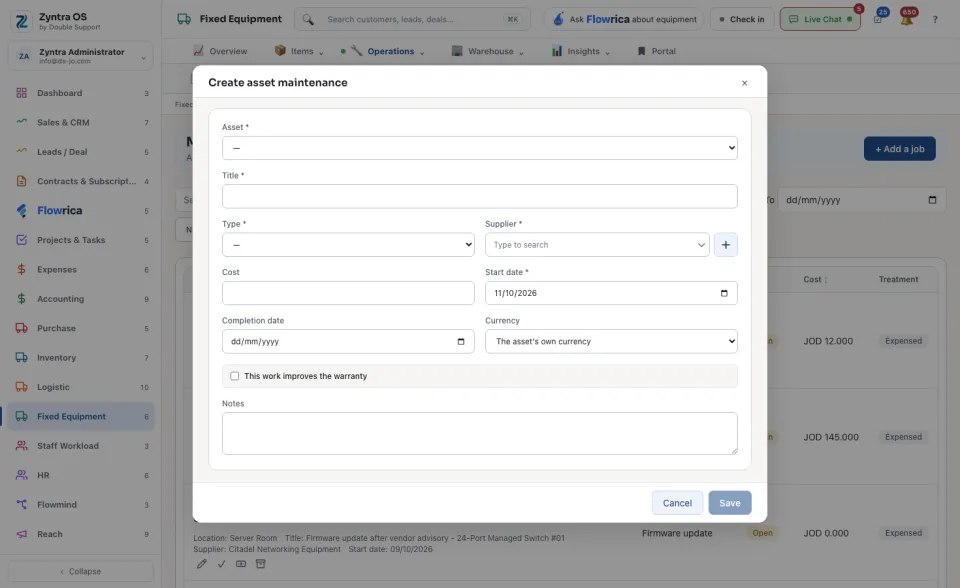Click the archive icon on firmware job
The image size is (960, 588).
(261, 564)
